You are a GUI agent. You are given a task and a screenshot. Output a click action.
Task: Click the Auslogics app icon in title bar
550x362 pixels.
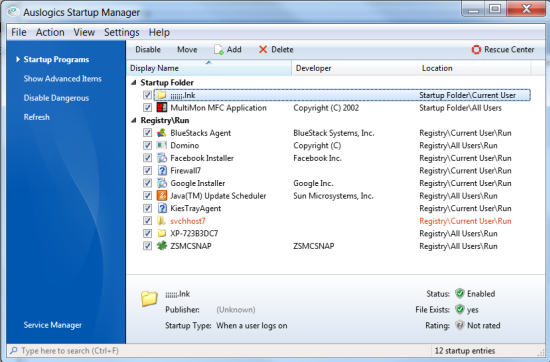[13, 12]
